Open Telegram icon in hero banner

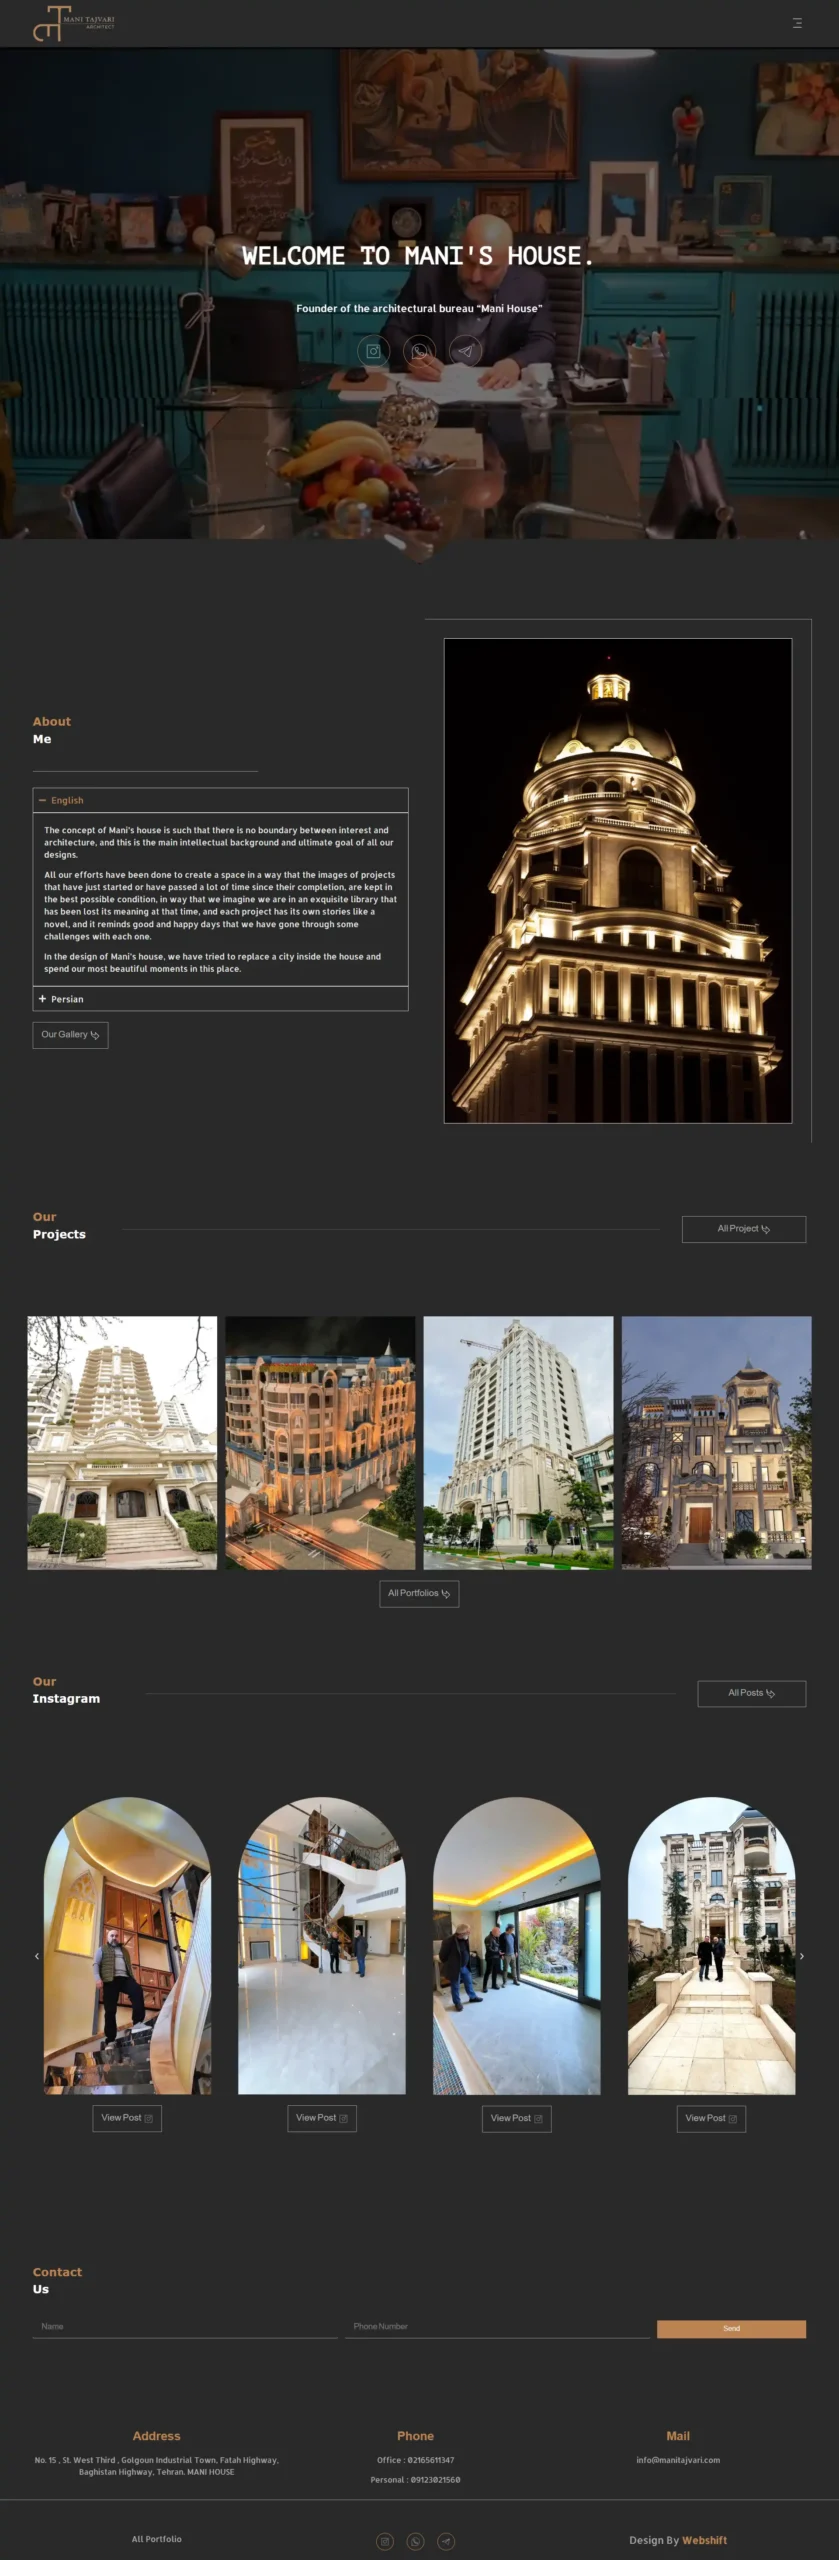pyautogui.click(x=465, y=351)
